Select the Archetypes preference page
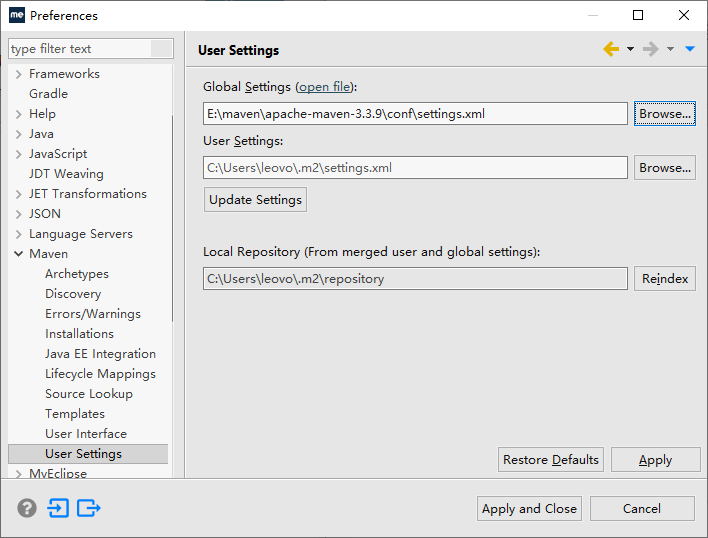 [77, 274]
